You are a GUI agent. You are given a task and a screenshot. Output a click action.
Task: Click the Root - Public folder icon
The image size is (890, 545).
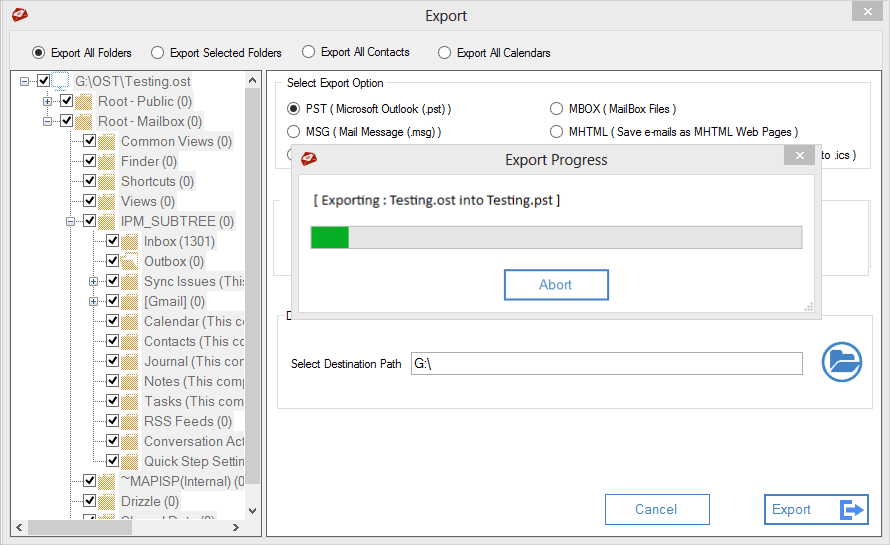(x=84, y=101)
